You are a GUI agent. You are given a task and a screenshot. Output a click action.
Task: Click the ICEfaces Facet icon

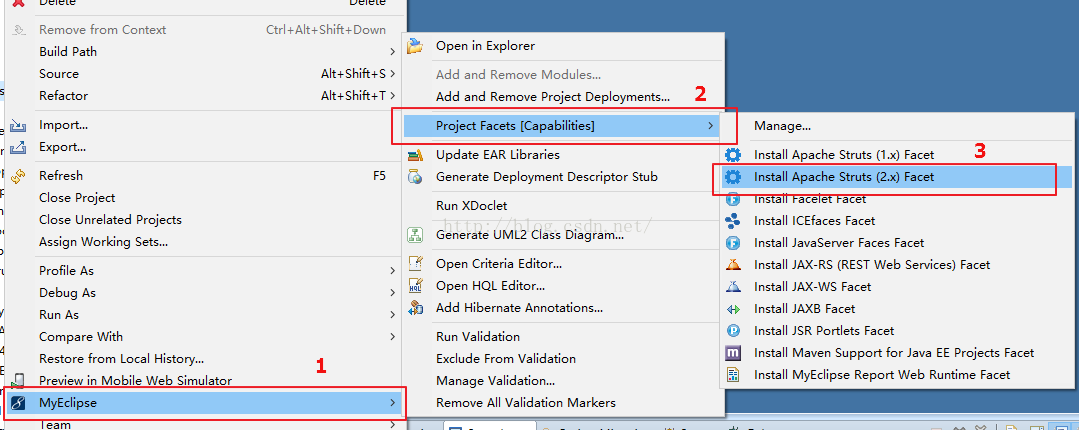tap(734, 221)
